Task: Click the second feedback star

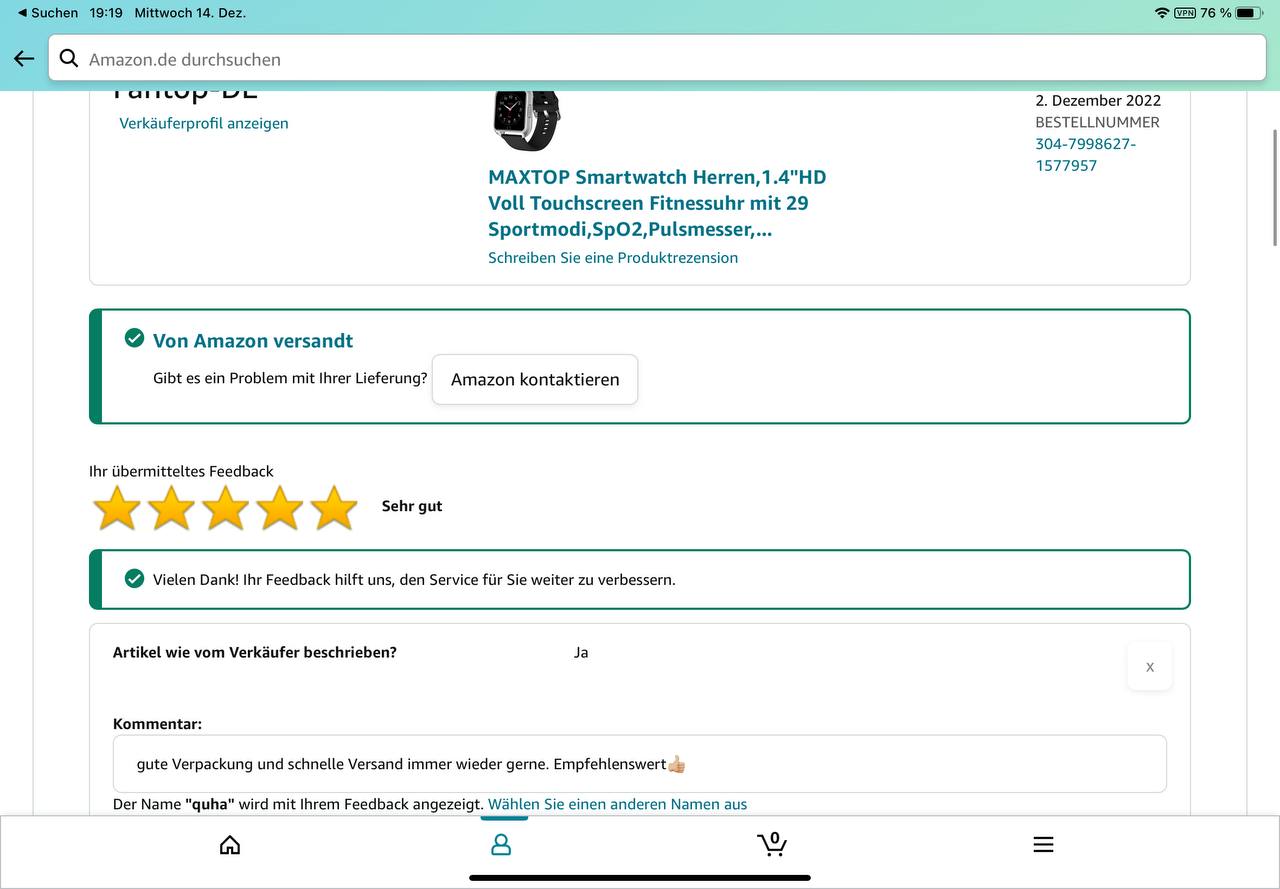Action: [x=172, y=507]
